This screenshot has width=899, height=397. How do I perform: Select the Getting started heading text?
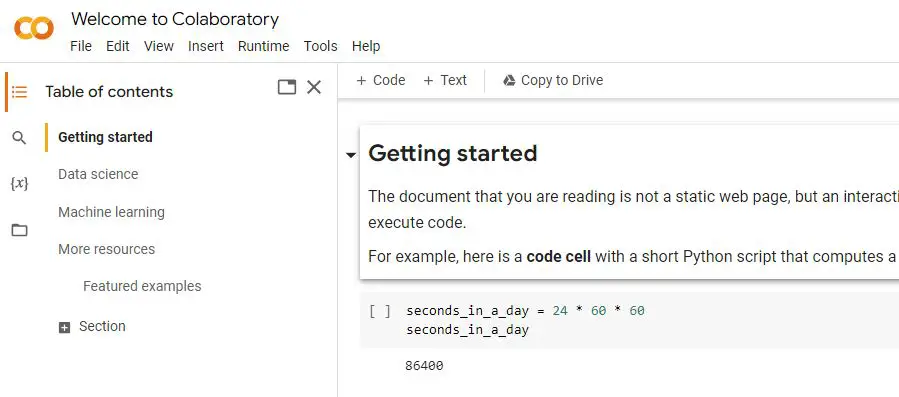tap(453, 153)
